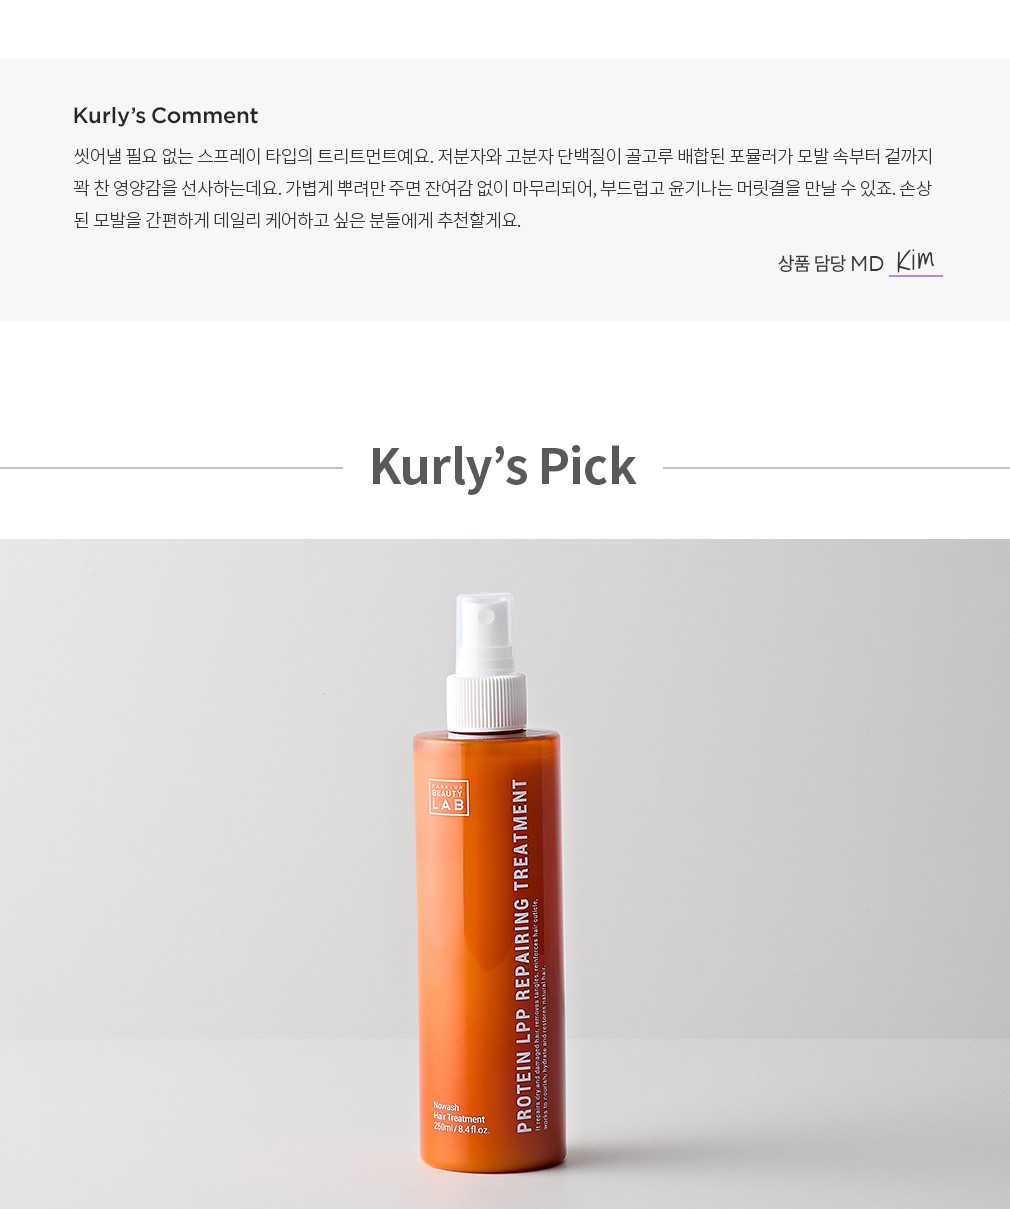Click the handwritten Kim signature

[x=915, y=260]
